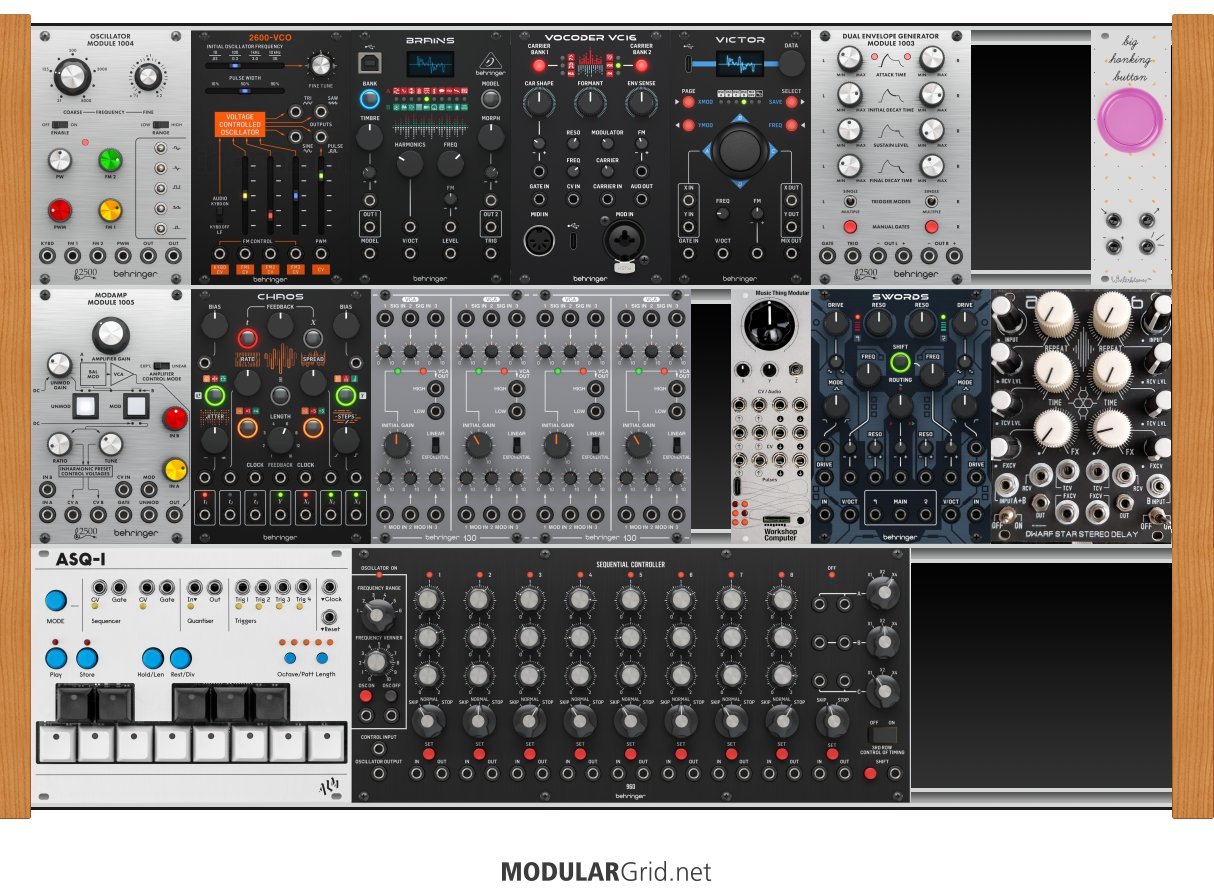The width and height of the screenshot is (1214, 893).
Task: Click the left DRIVE knob on Swords
Action: point(836,322)
